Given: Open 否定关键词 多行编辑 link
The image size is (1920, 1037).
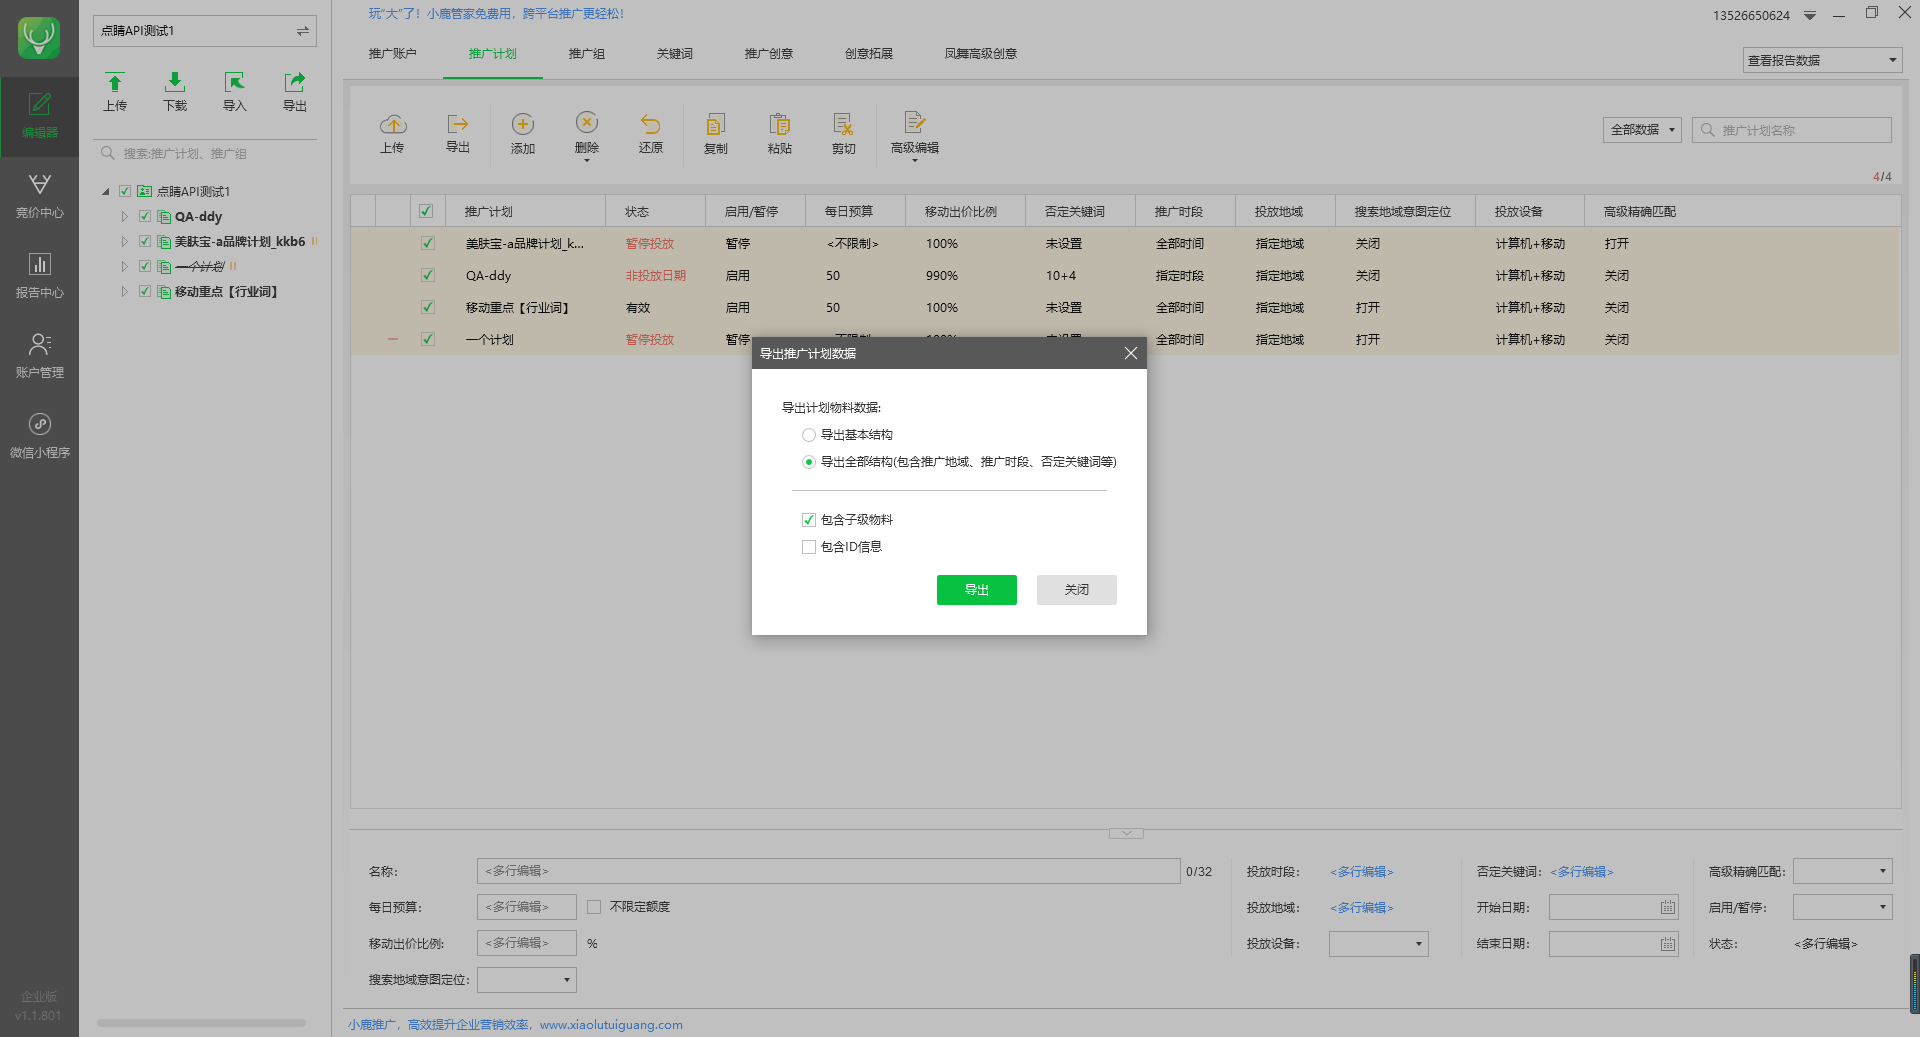Looking at the screenshot, I should pos(1582,872).
